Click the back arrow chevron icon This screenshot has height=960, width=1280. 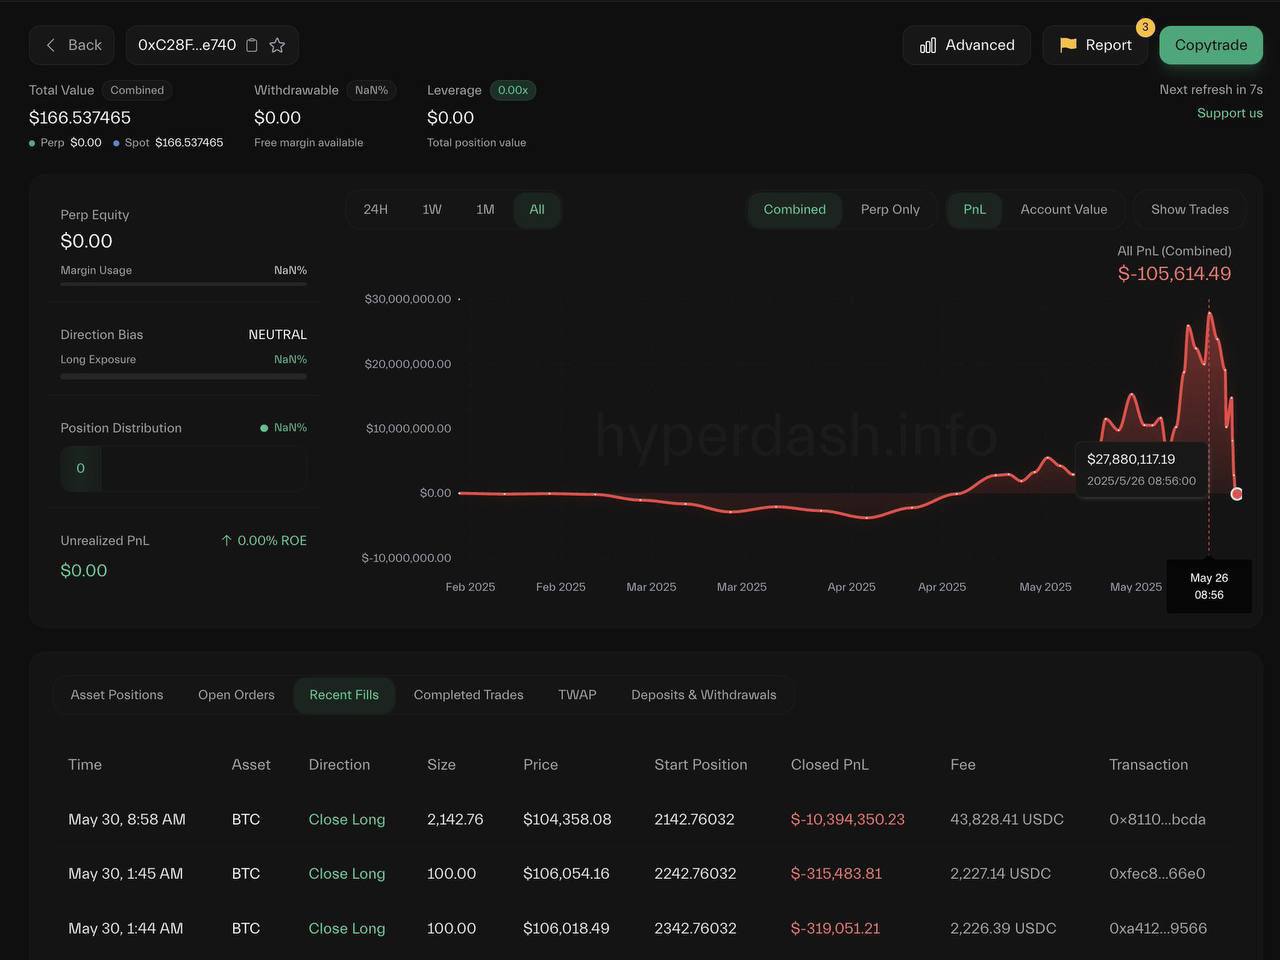tap(50, 45)
